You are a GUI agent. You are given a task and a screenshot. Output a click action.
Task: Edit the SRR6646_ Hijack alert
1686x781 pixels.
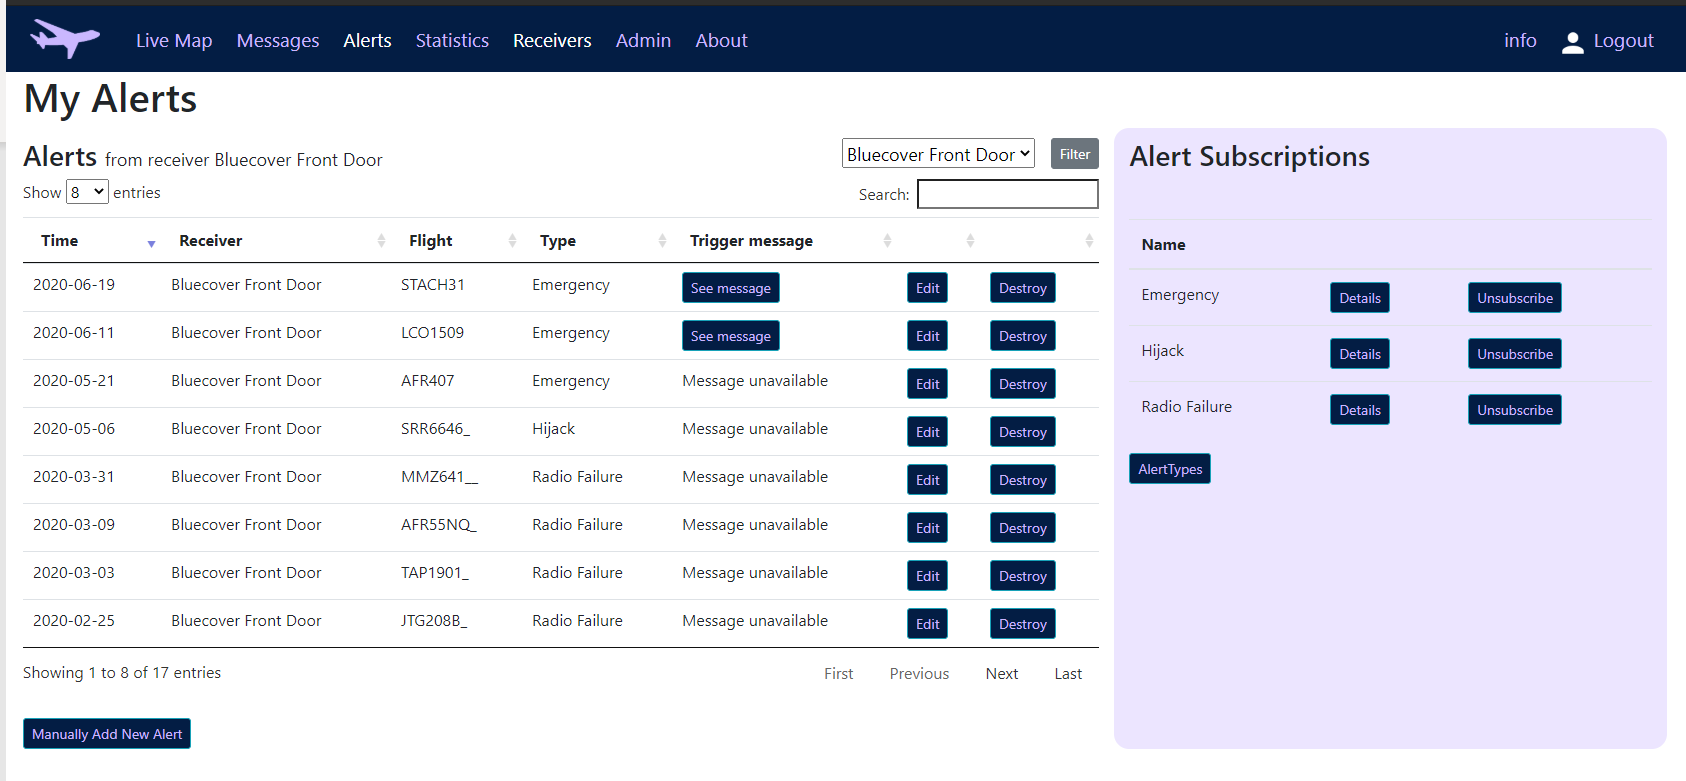tap(927, 432)
